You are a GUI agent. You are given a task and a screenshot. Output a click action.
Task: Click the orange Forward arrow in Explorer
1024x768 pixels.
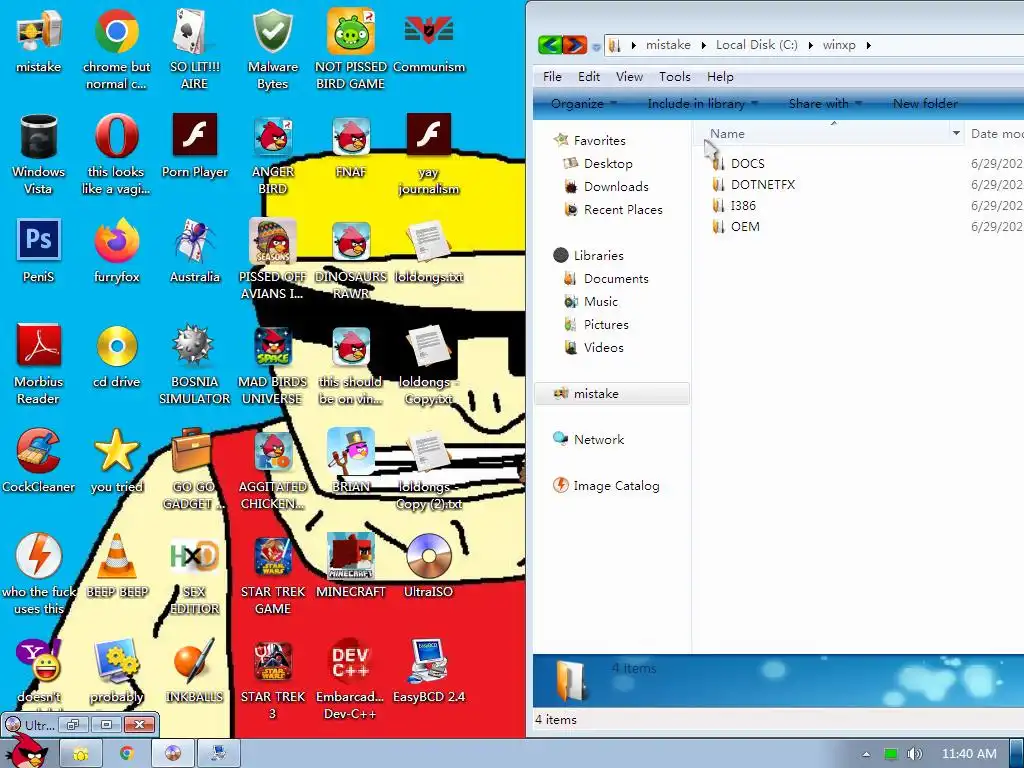[575, 45]
